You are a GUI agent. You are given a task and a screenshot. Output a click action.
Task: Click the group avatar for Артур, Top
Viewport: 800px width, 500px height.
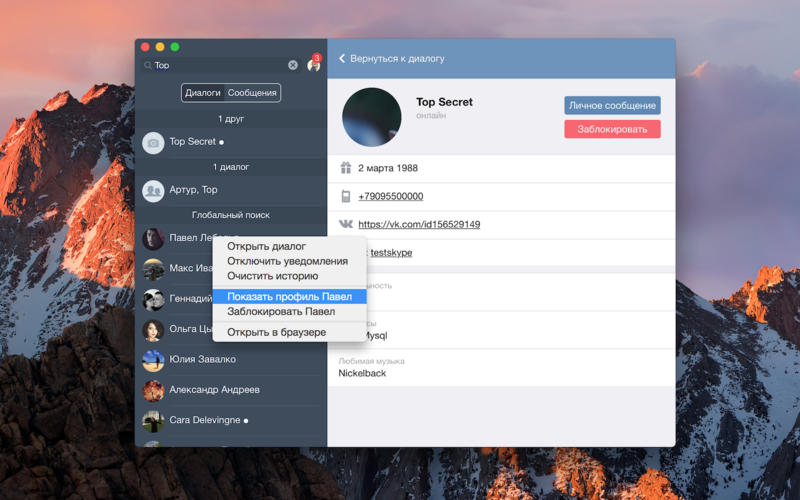(x=153, y=191)
